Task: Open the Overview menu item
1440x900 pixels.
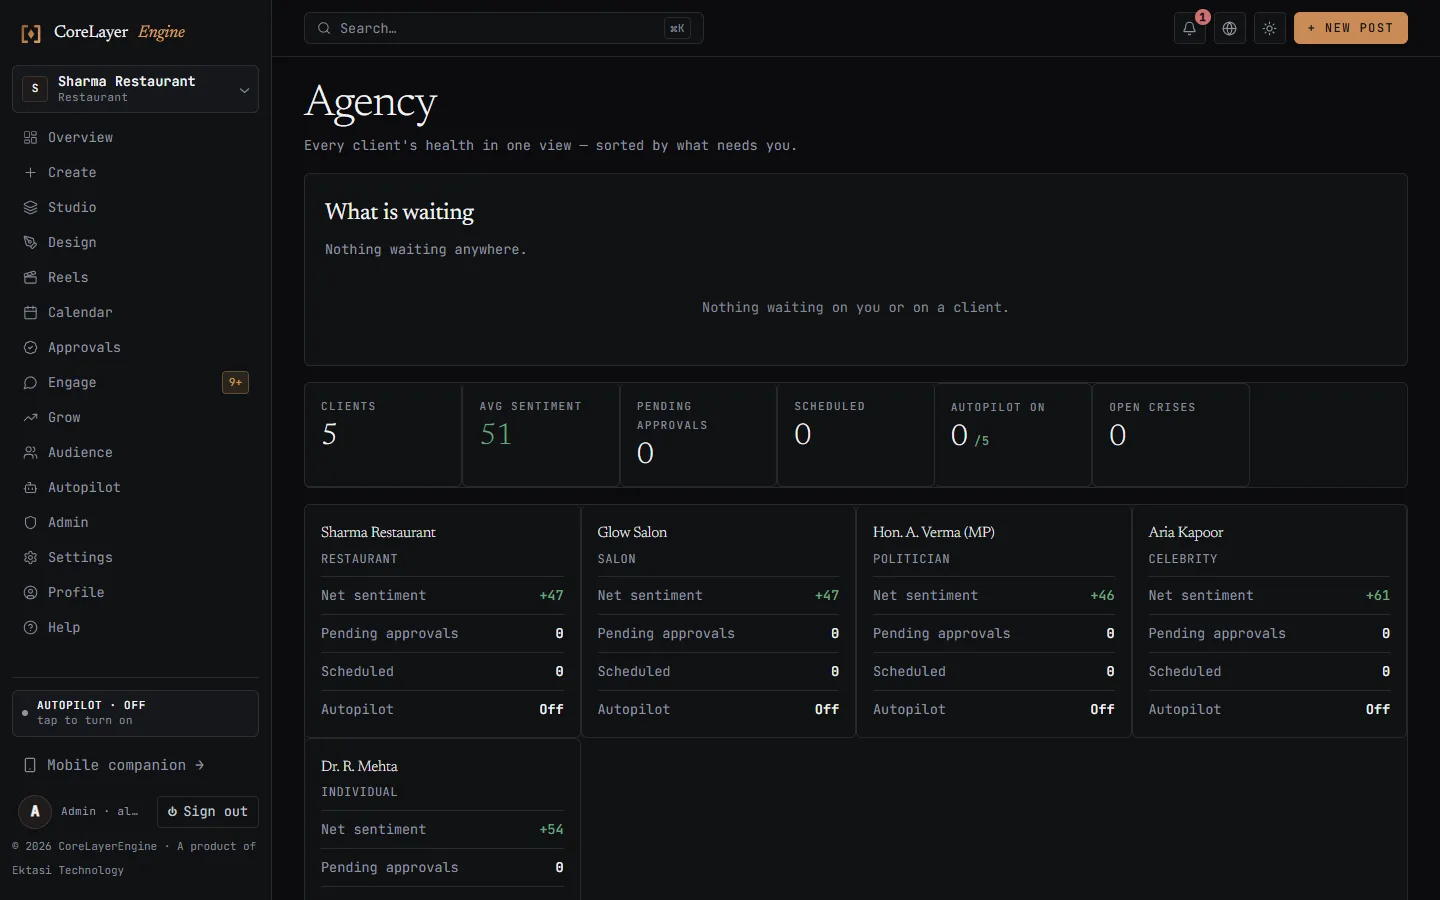Action: click(135, 137)
